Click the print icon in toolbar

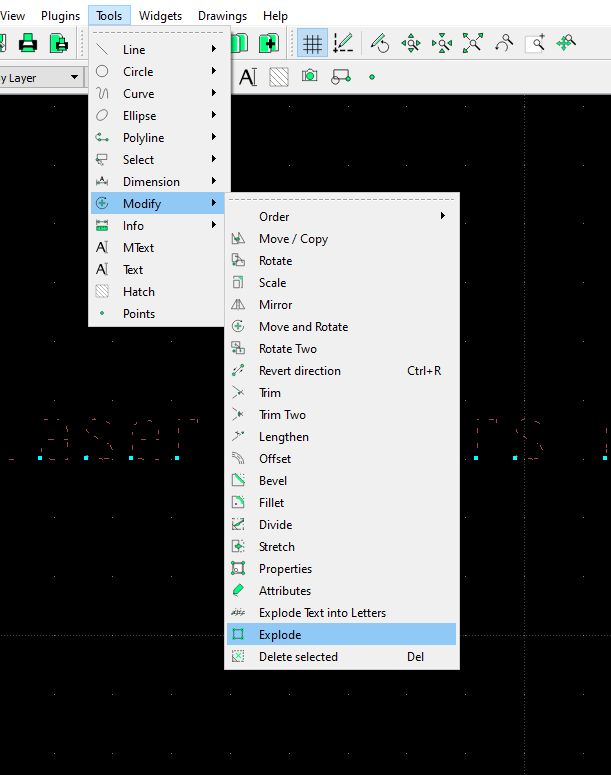coord(28,43)
